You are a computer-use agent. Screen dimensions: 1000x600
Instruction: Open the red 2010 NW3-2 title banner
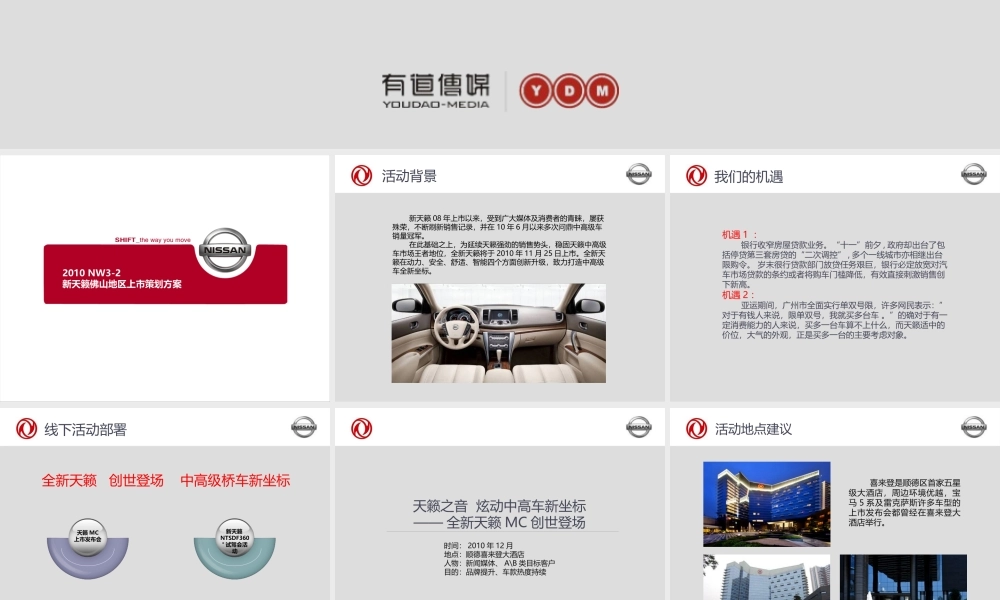point(165,274)
